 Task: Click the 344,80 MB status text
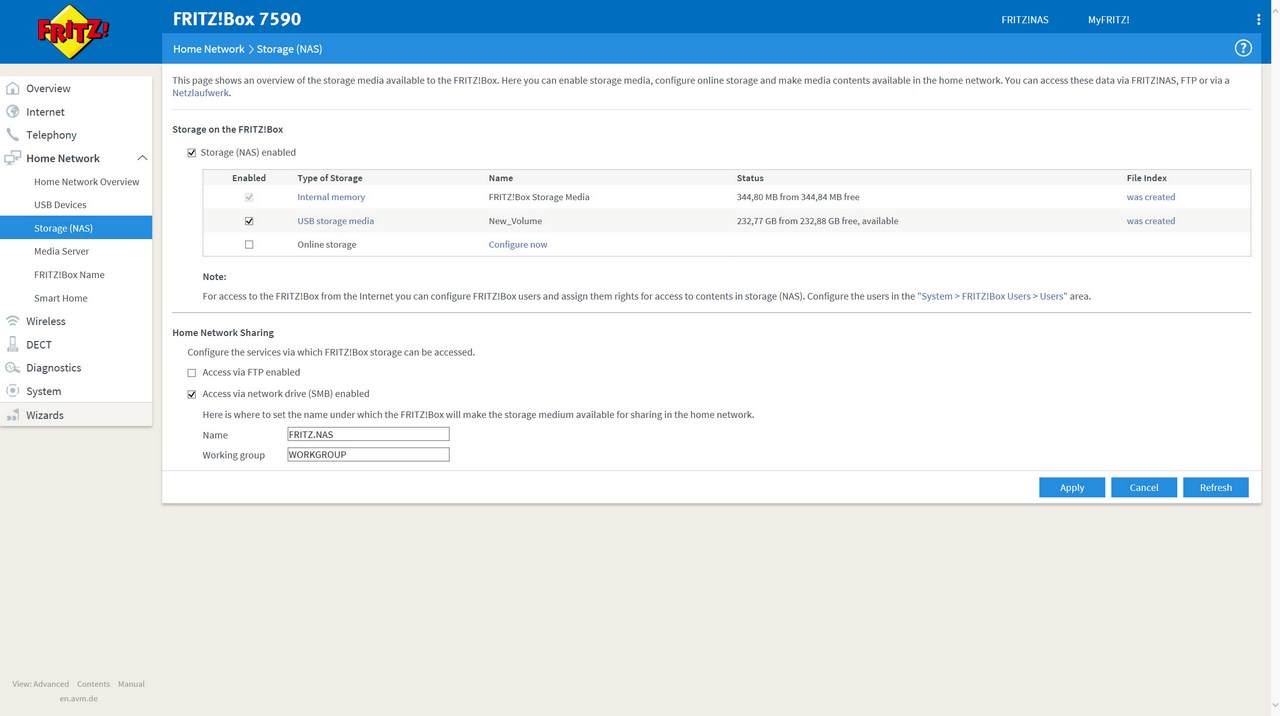pyautogui.click(x=798, y=197)
